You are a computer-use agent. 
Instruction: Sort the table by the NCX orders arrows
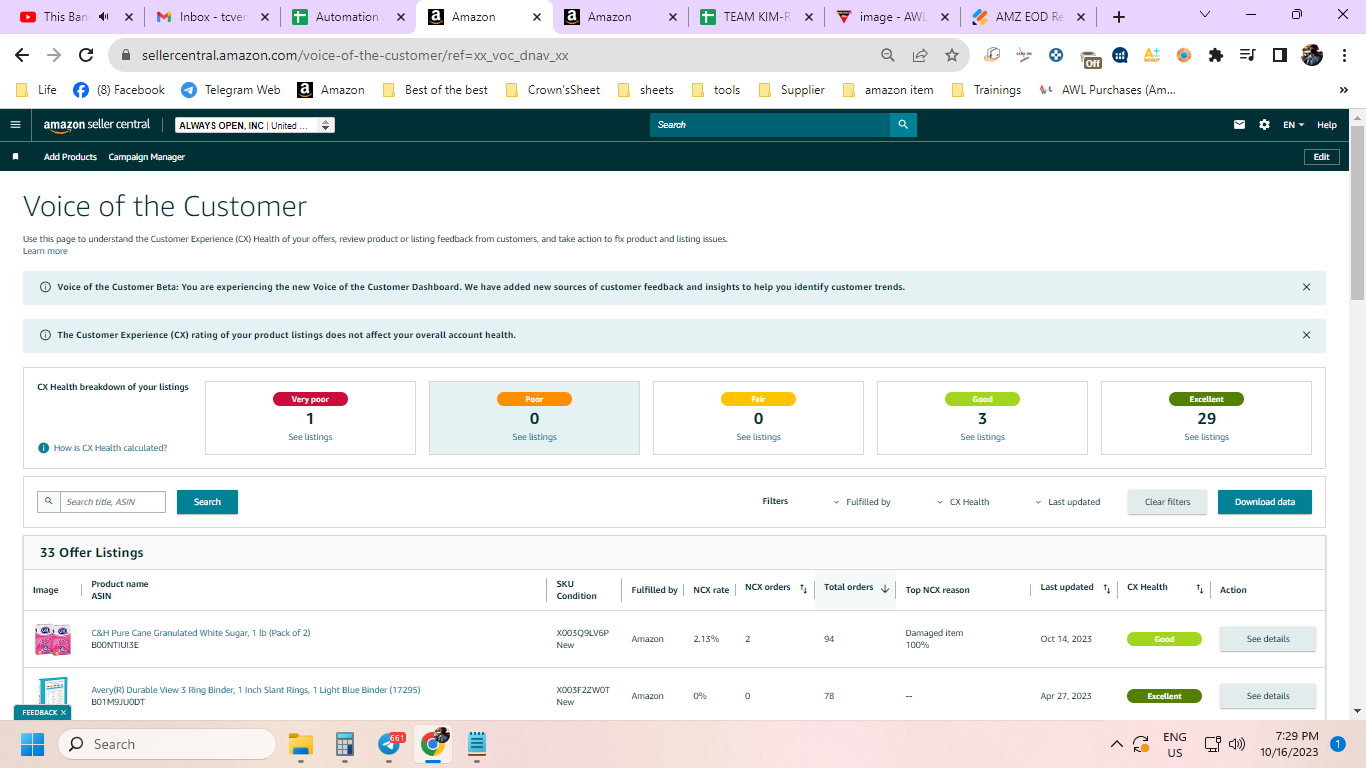tap(803, 589)
